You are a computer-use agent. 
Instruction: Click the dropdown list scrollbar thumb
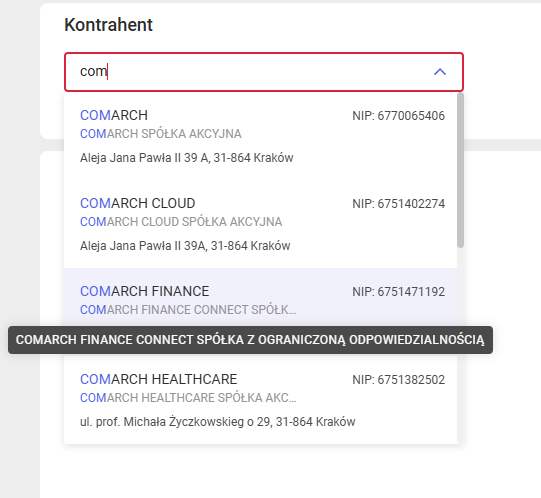pos(460,170)
